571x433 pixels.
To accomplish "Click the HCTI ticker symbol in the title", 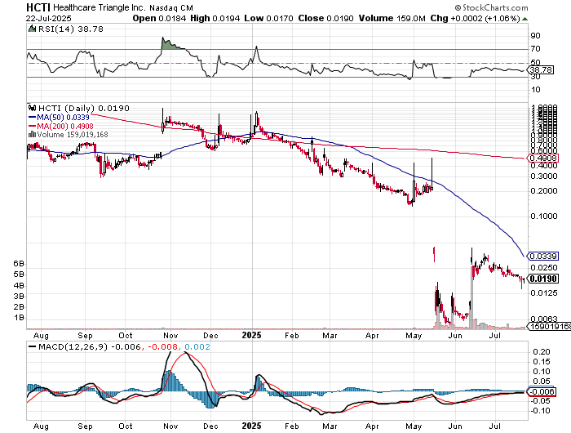I will pyautogui.click(x=38, y=7).
